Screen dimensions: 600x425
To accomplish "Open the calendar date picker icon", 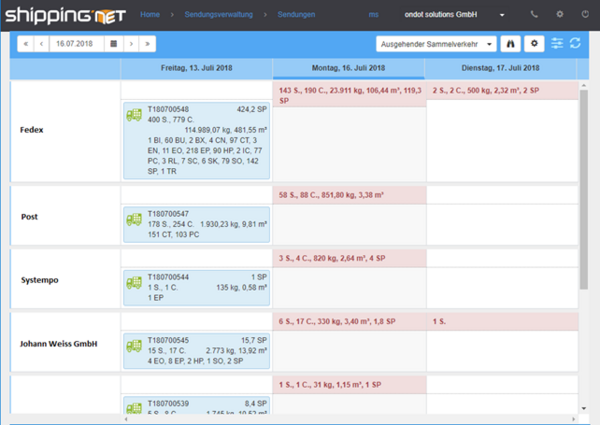I will pos(113,44).
